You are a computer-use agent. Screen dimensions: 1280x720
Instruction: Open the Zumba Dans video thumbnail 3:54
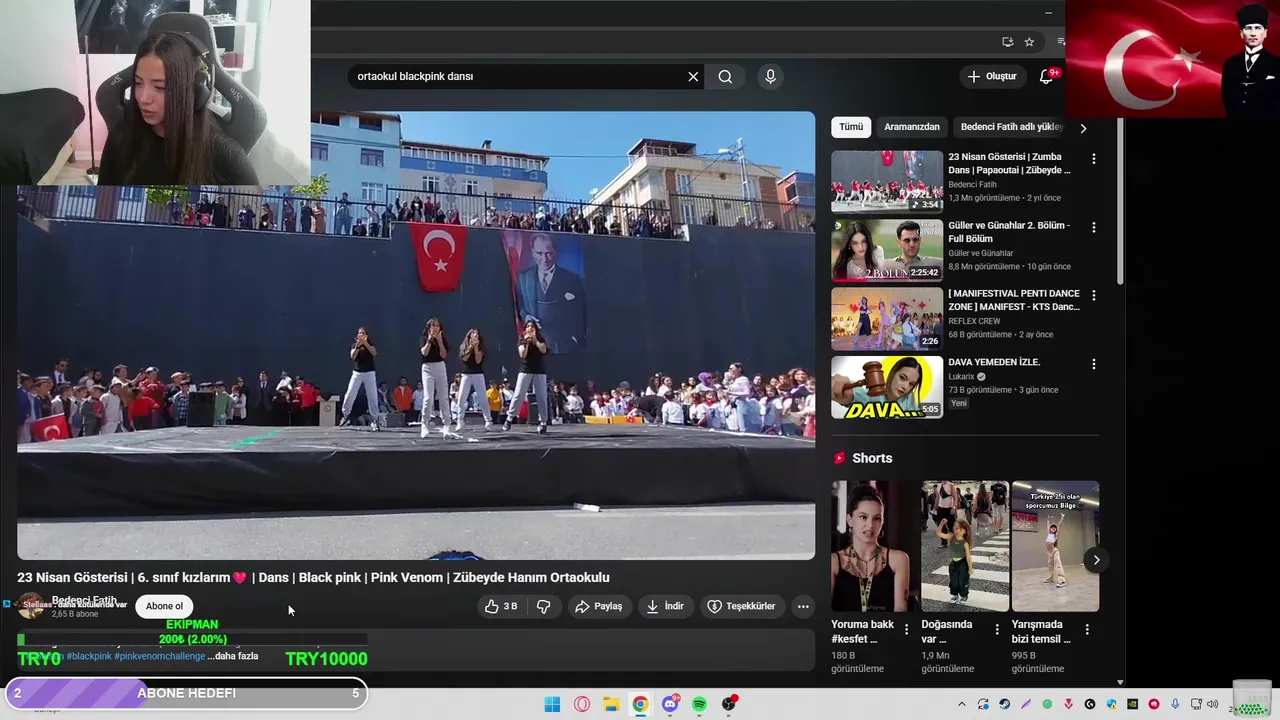click(x=887, y=181)
